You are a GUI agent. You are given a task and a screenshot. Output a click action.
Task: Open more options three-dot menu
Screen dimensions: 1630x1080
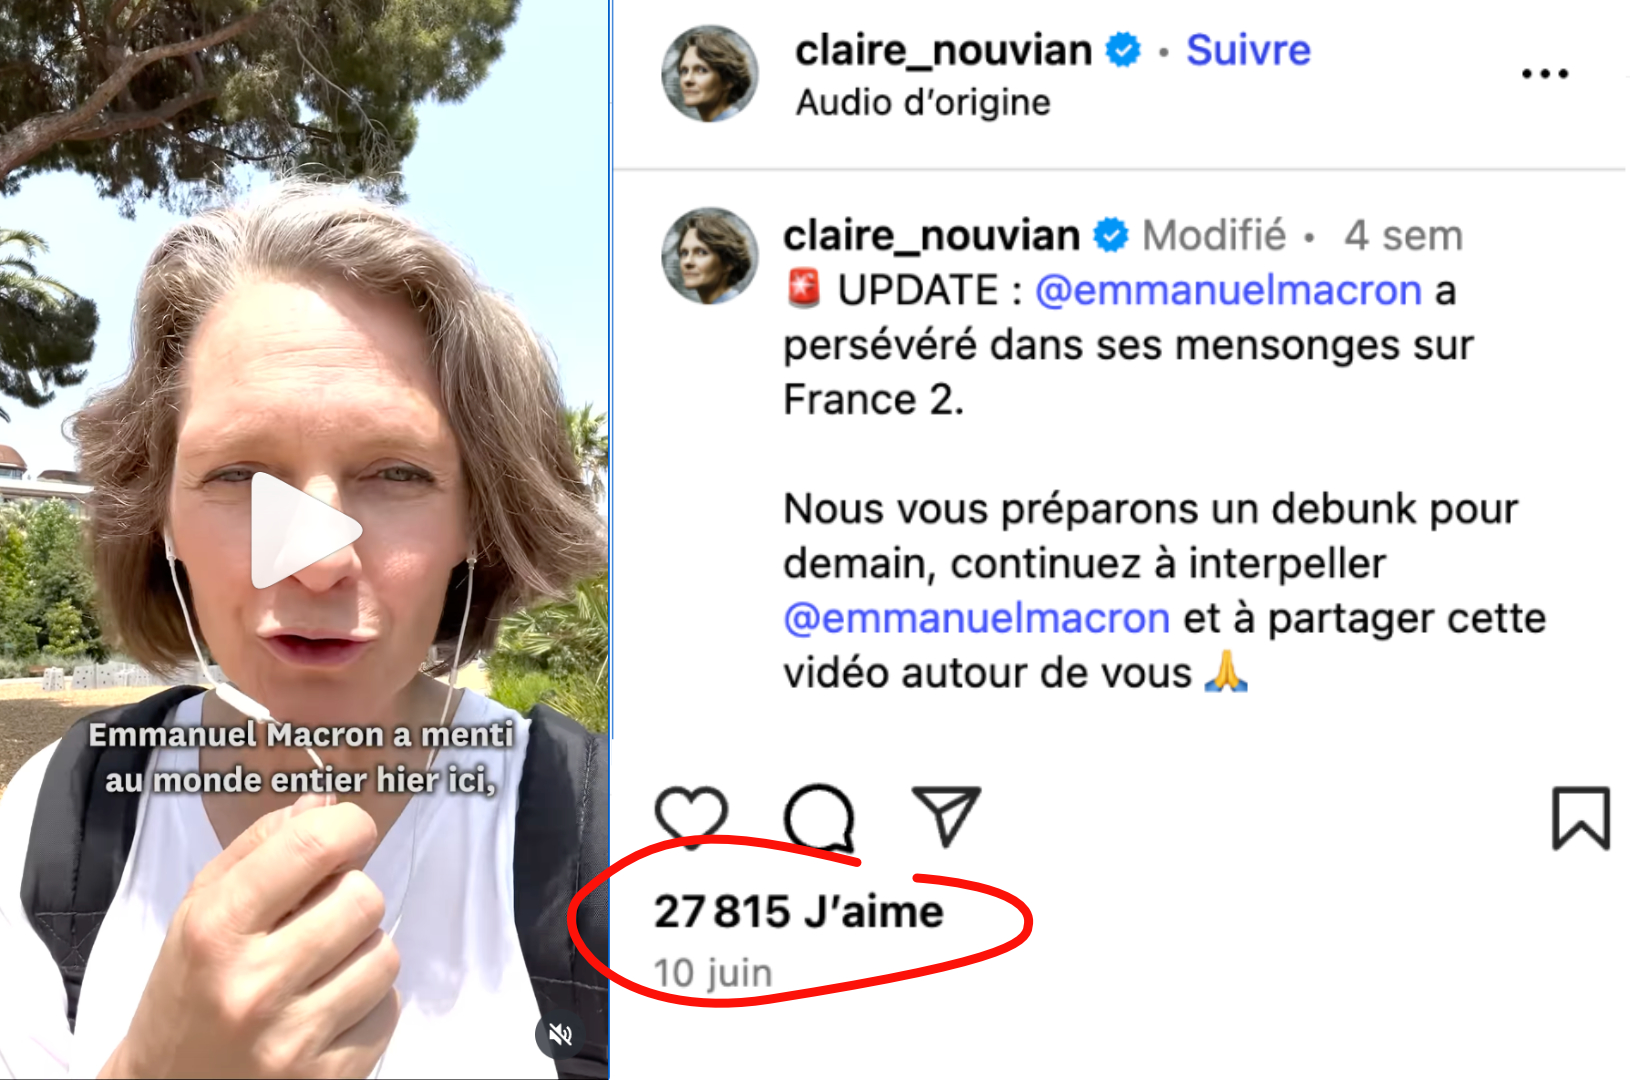coord(1544,74)
